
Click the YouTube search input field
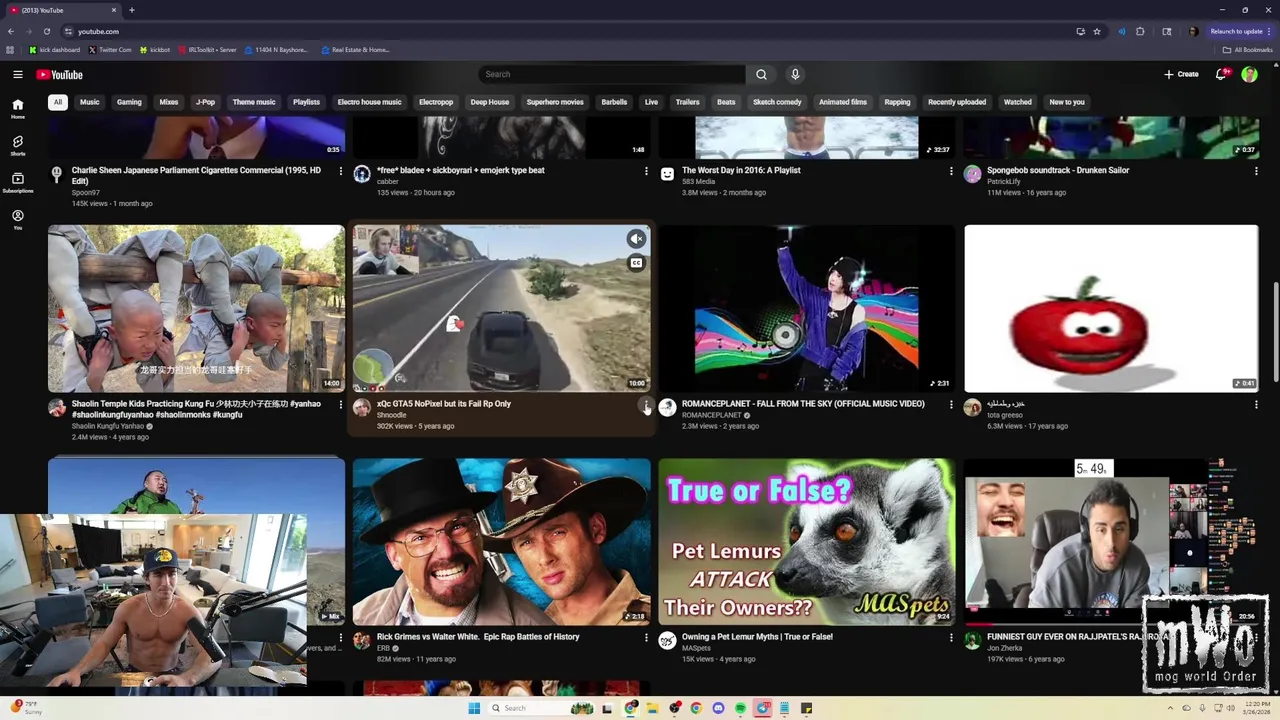tap(612, 74)
